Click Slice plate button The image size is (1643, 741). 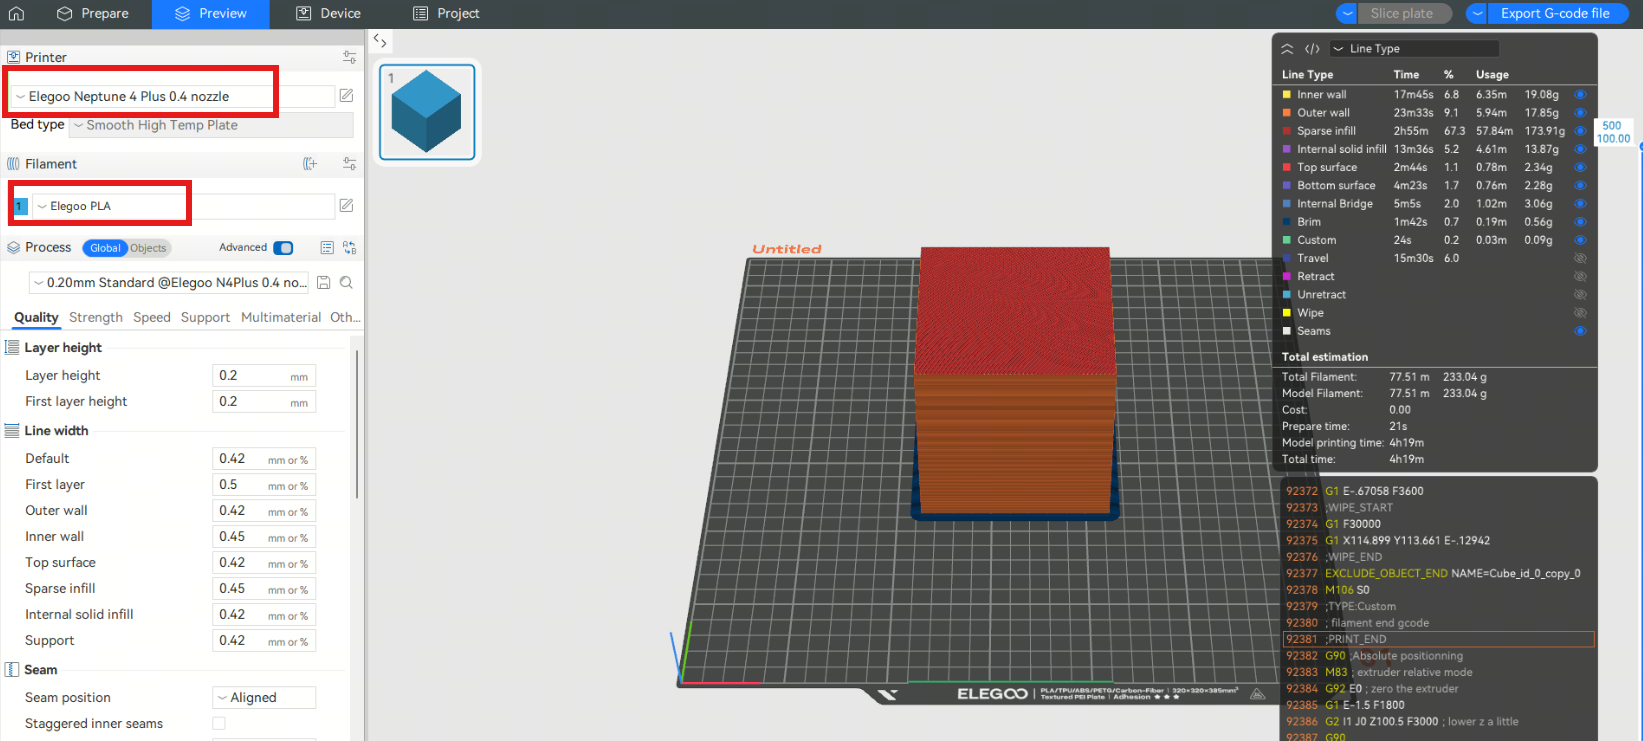pos(1402,13)
